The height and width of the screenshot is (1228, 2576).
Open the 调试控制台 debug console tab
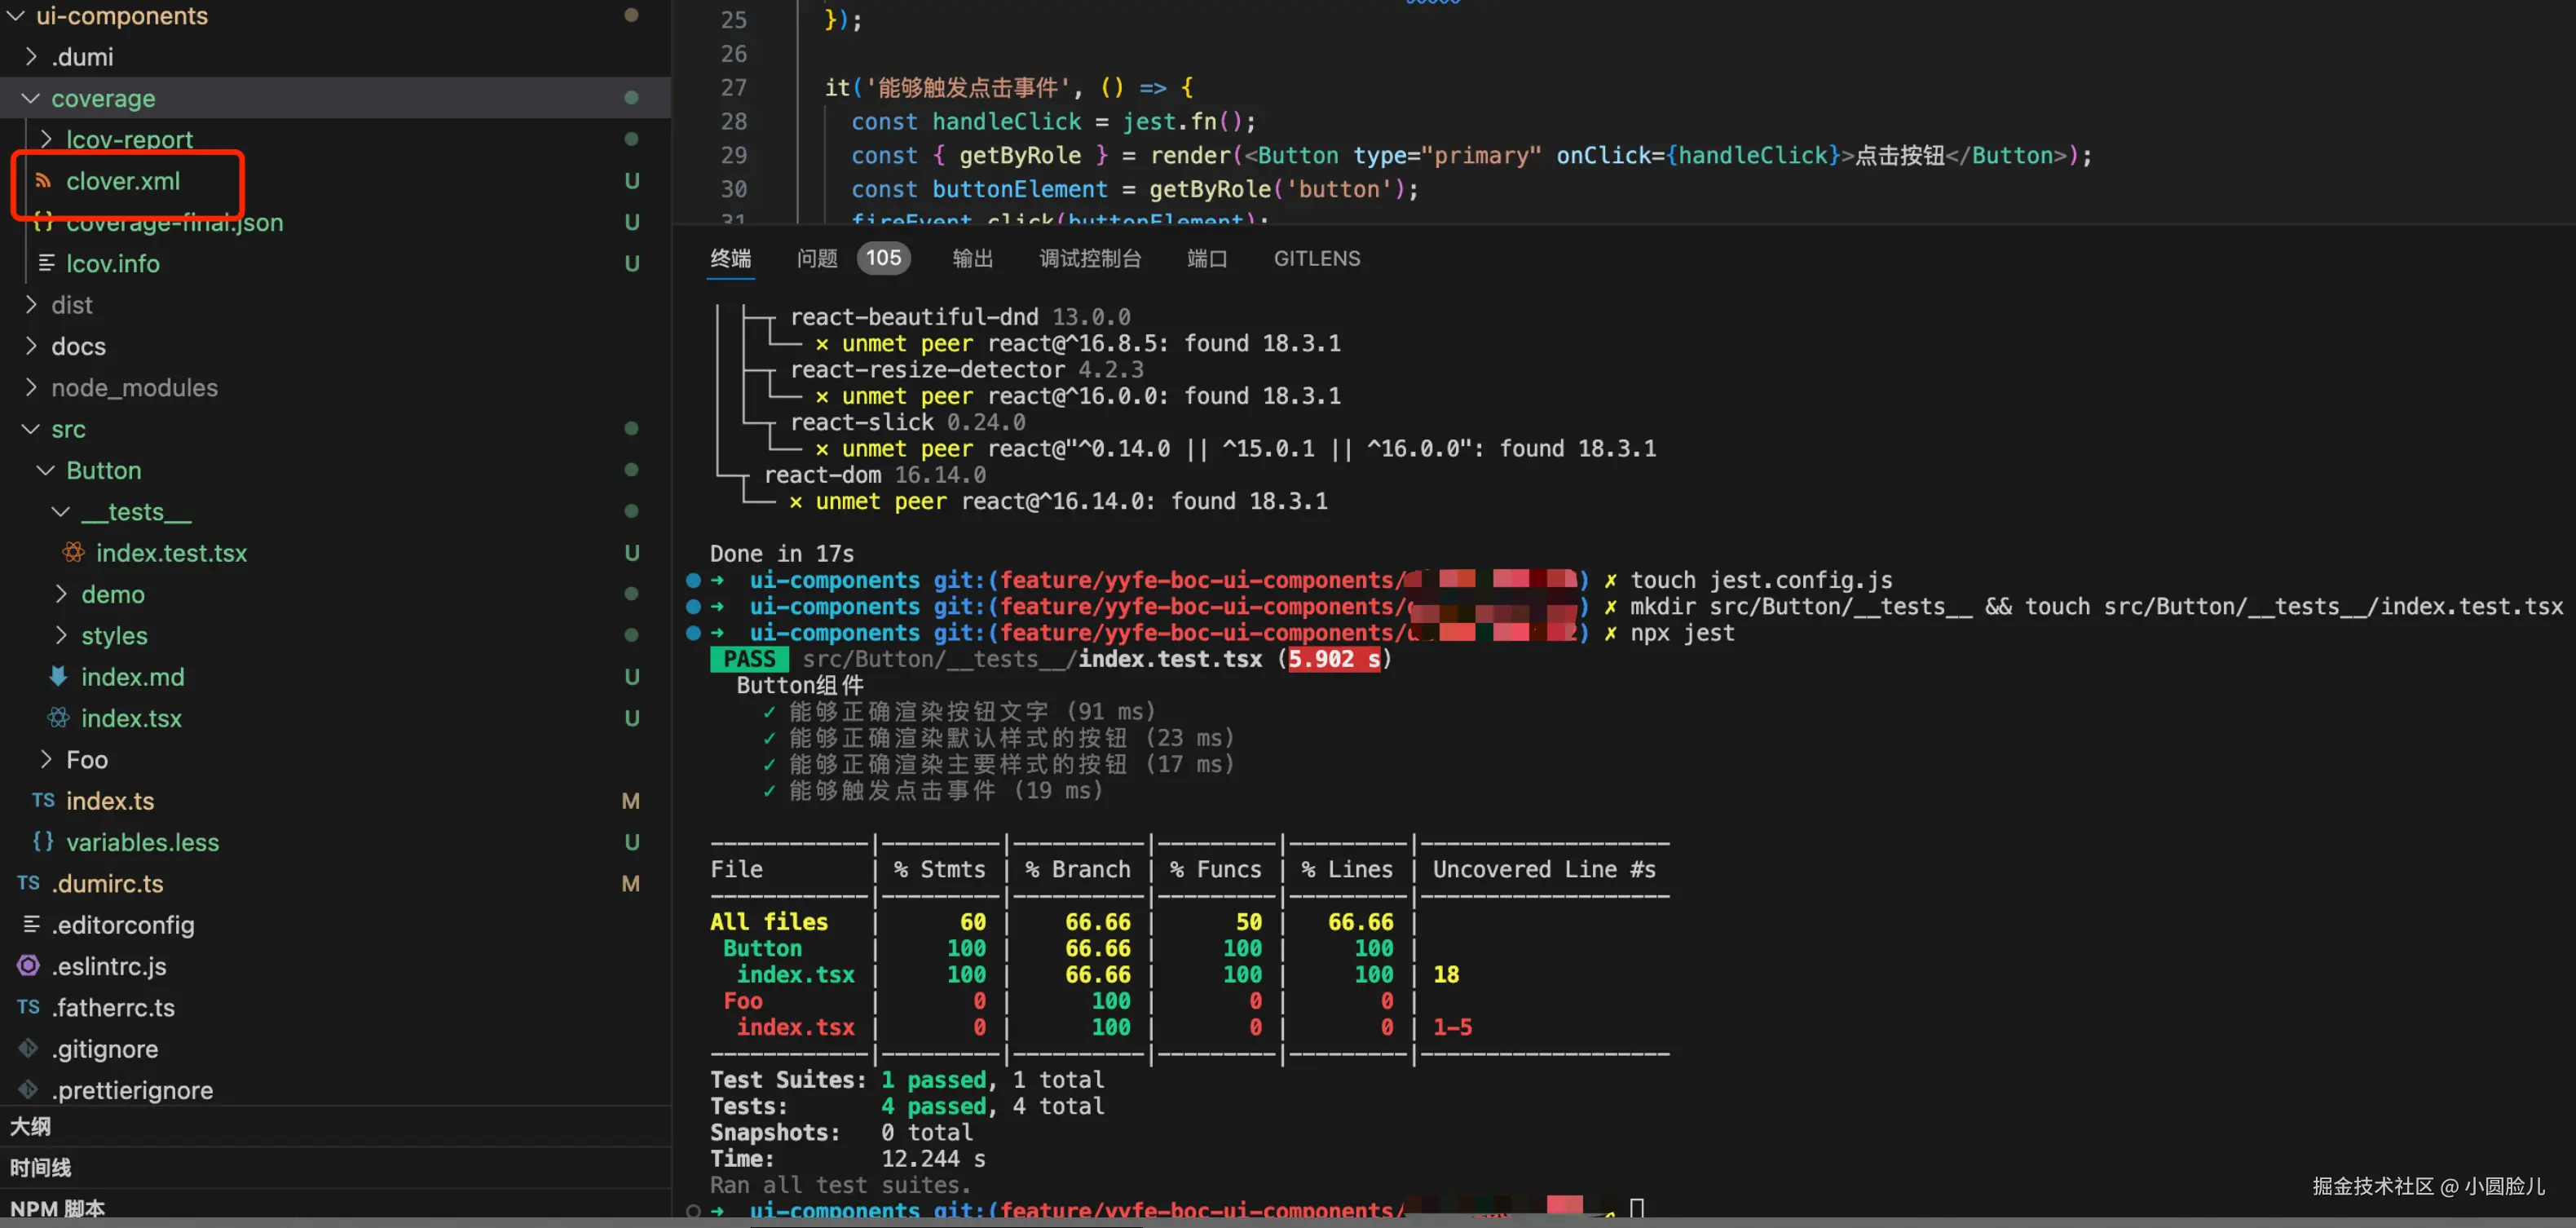1089,258
